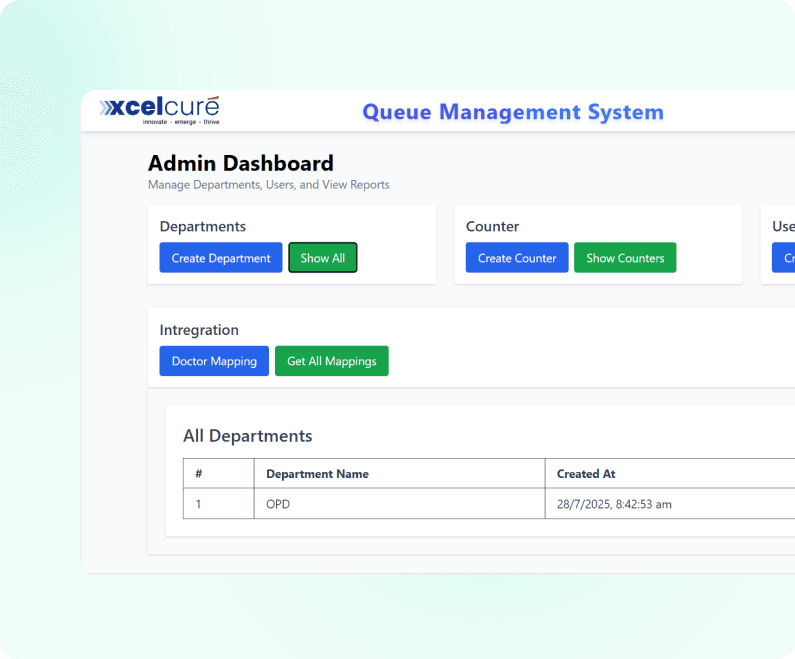
Task: Select the OPD department cell
Action: (x=400, y=504)
